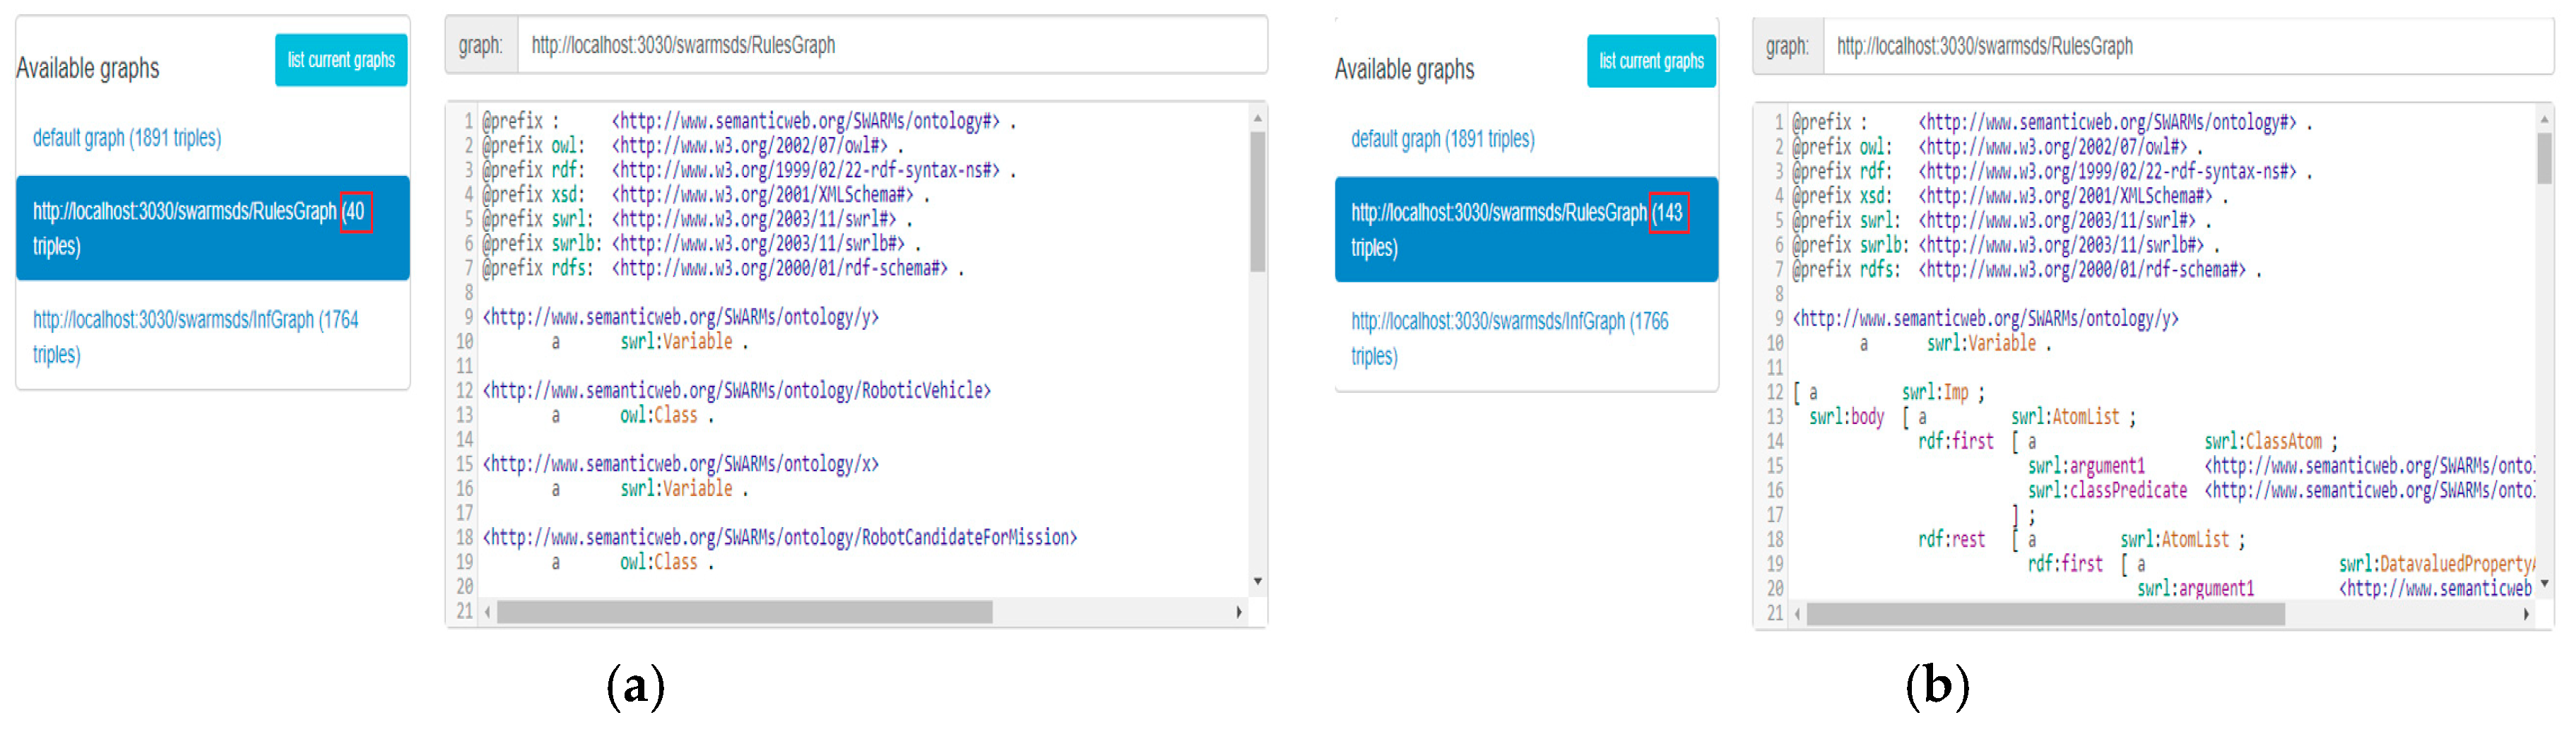This screenshot has width=2576, height=732.
Task: Click scroll-up arrow of editor (b)
Action: click(x=2544, y=119)
